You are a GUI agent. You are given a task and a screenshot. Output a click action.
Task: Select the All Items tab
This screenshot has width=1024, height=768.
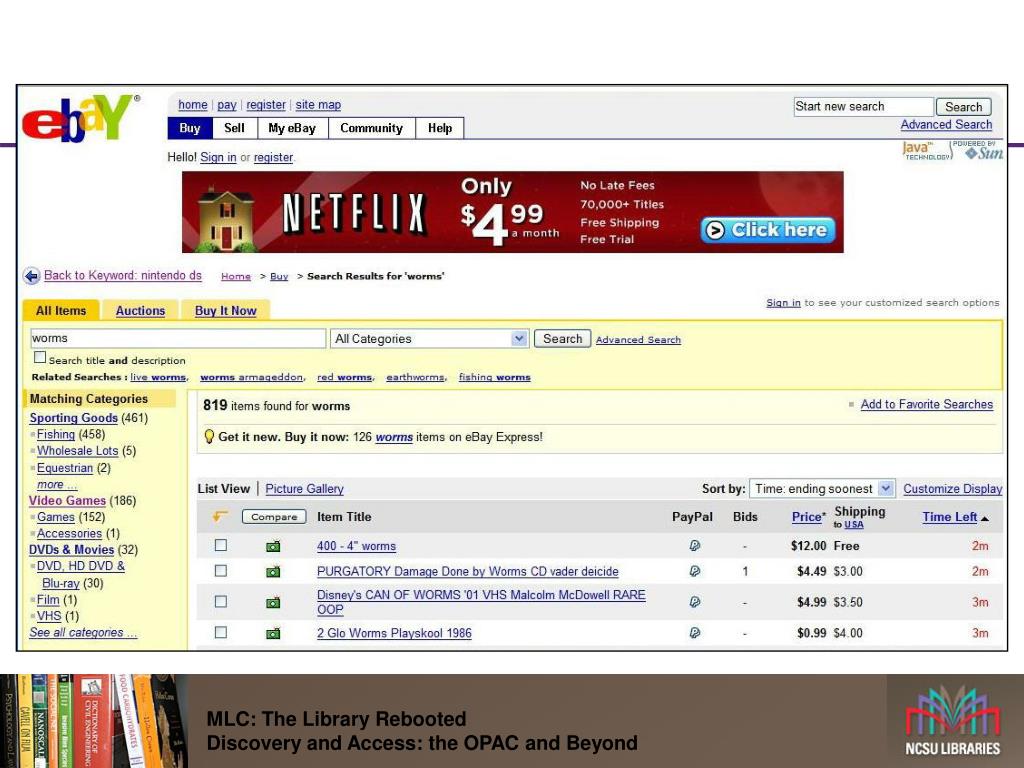61,311
